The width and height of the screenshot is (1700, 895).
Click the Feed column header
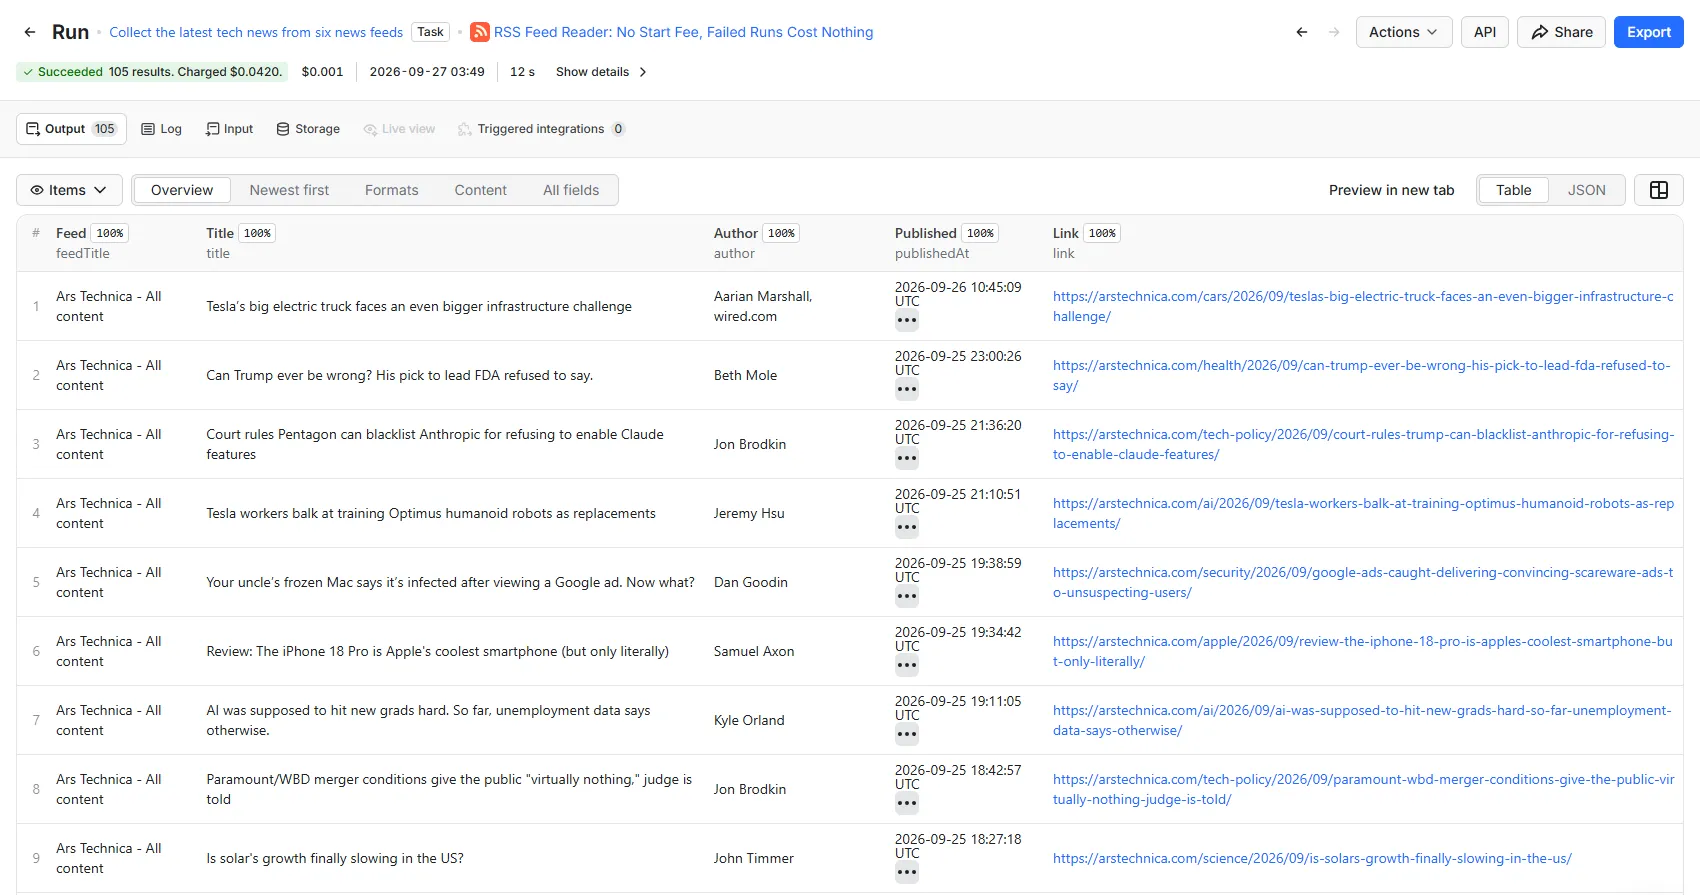click(x=71, y=233)
